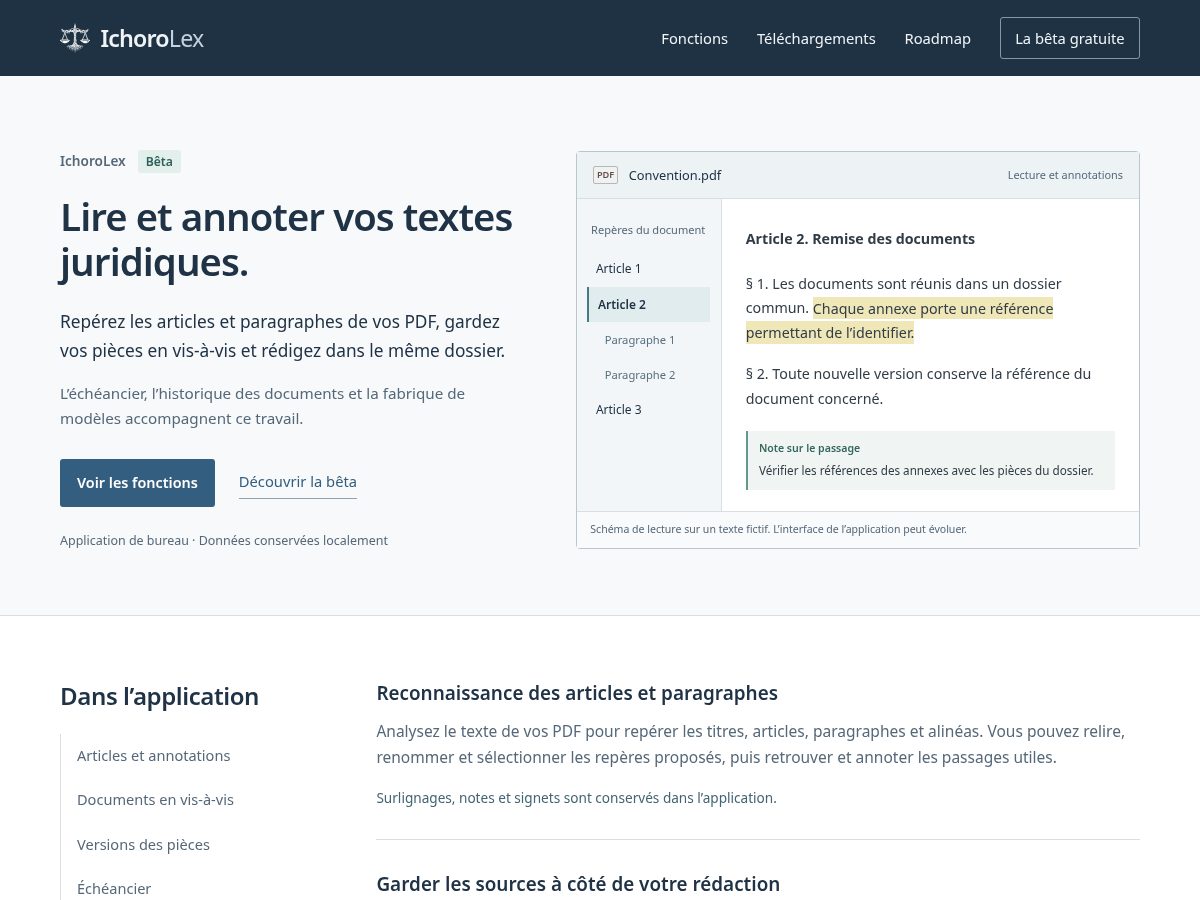The height and width of the screenshot is (900, 1200).
Task: Click the Bêta badge next to IchoroLex
Action: [x=159, y=161]
